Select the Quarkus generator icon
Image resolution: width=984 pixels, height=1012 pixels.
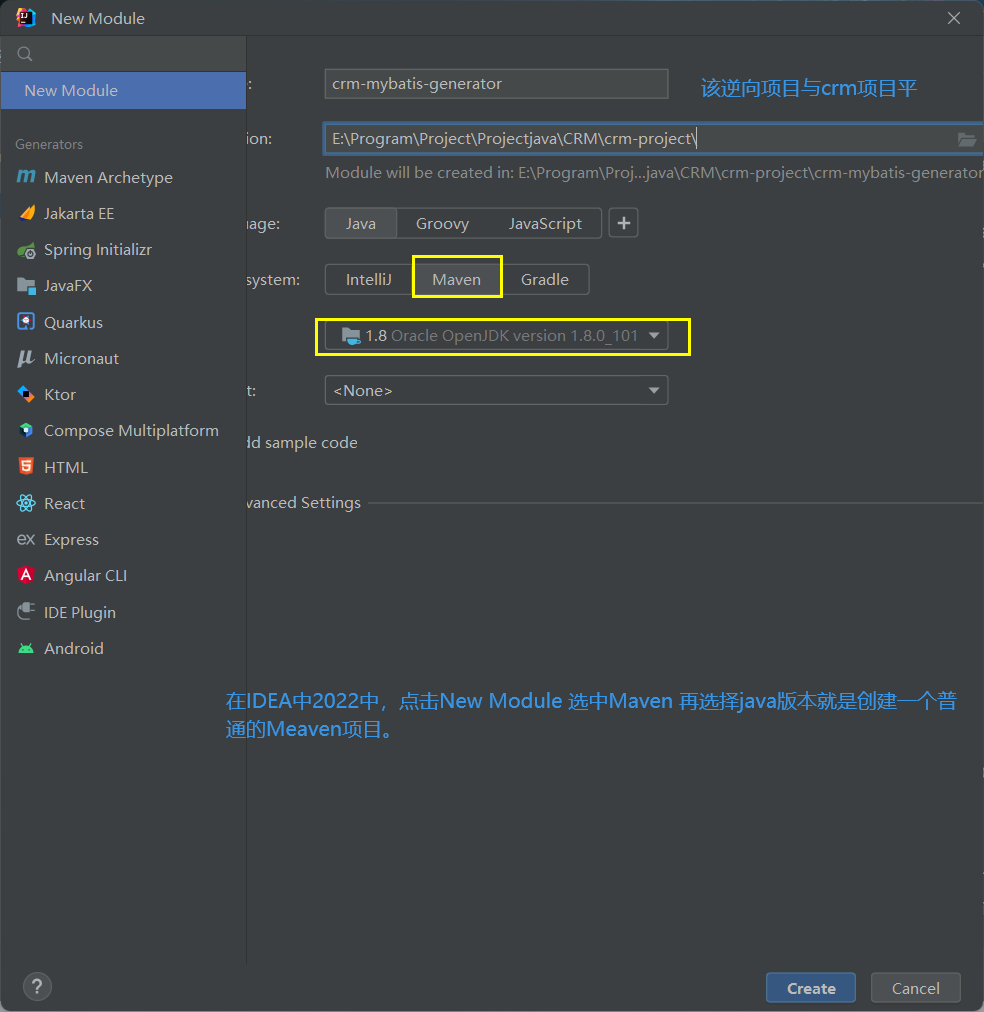[x=26, y=321]
